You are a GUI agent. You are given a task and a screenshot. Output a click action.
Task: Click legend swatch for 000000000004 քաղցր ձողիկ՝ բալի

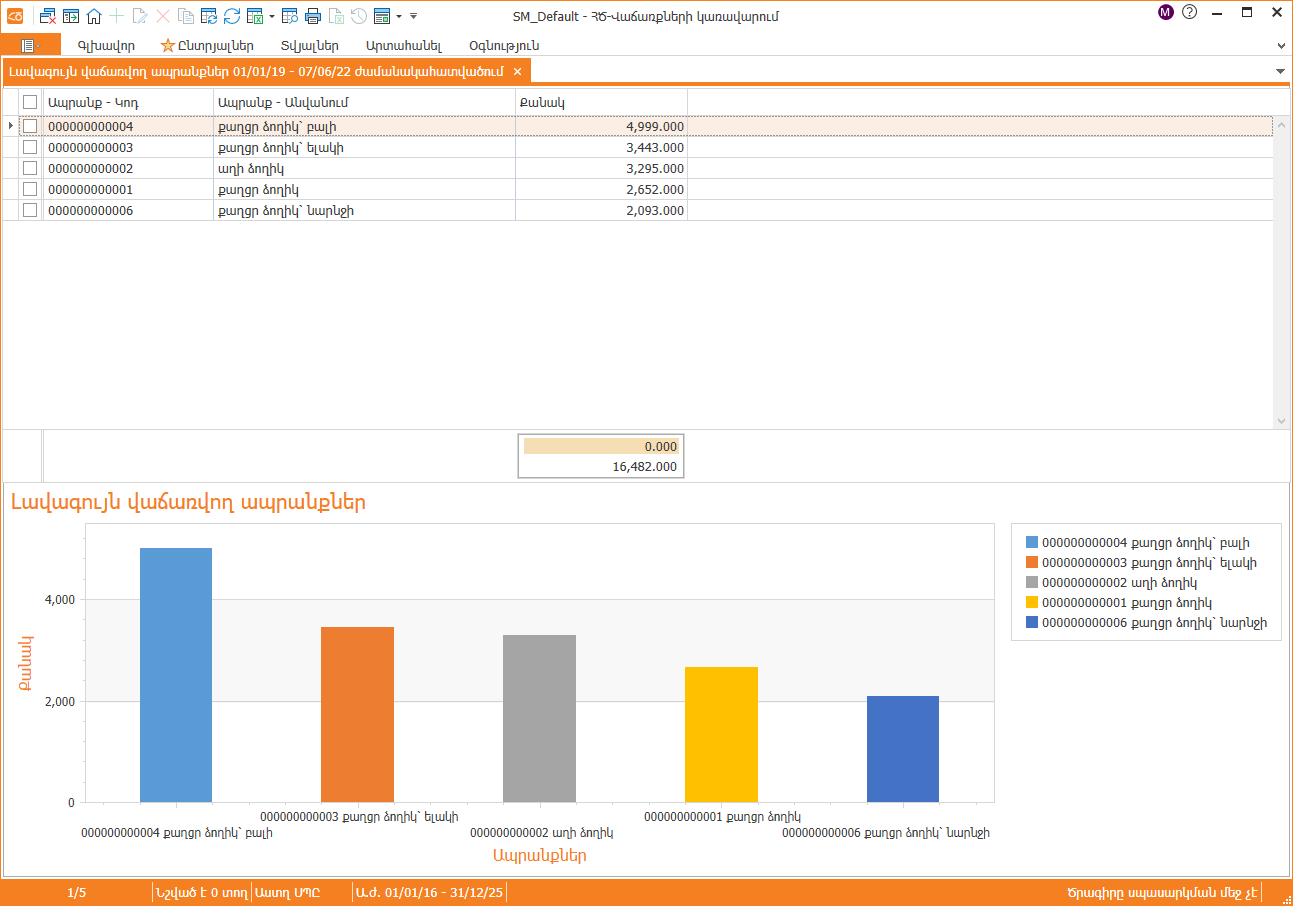1032,543
